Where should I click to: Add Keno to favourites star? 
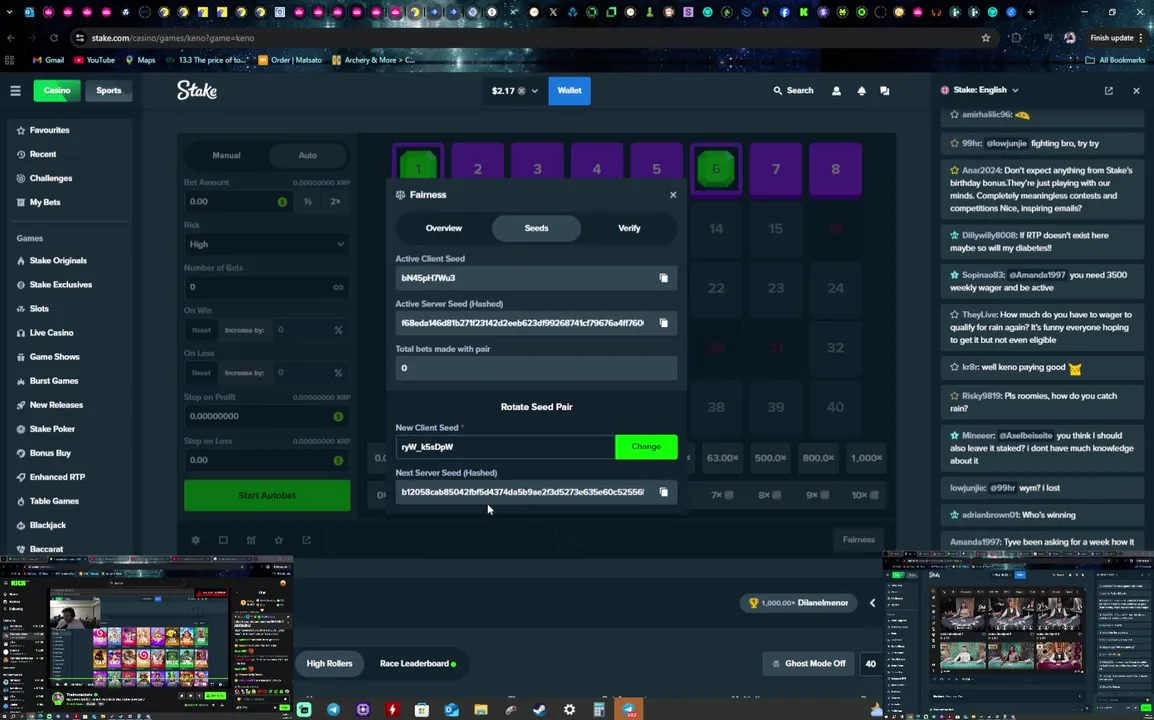(278, 540)
